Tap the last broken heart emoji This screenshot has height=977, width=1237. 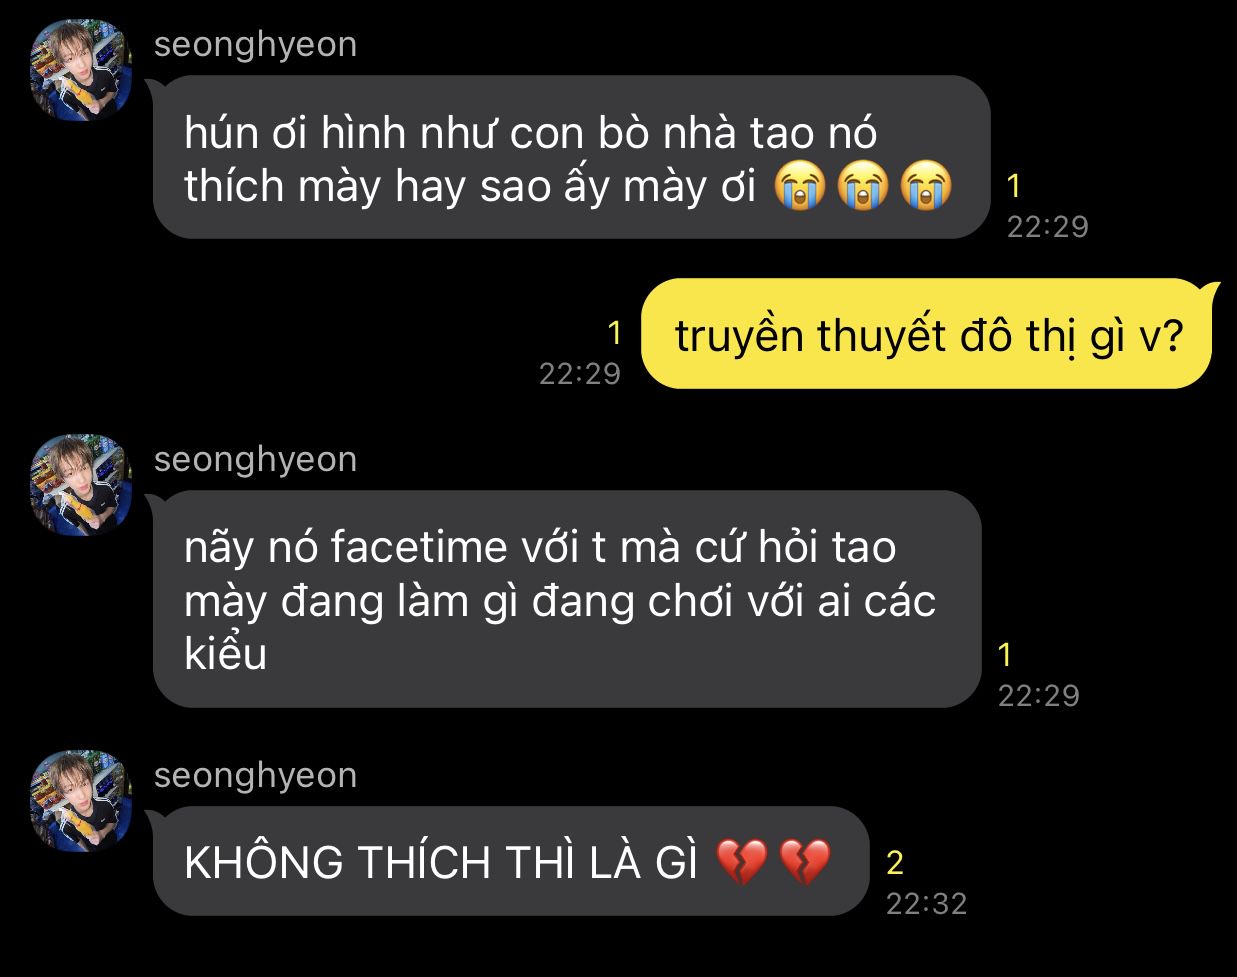pyautogui.click(x=805, y=862)
